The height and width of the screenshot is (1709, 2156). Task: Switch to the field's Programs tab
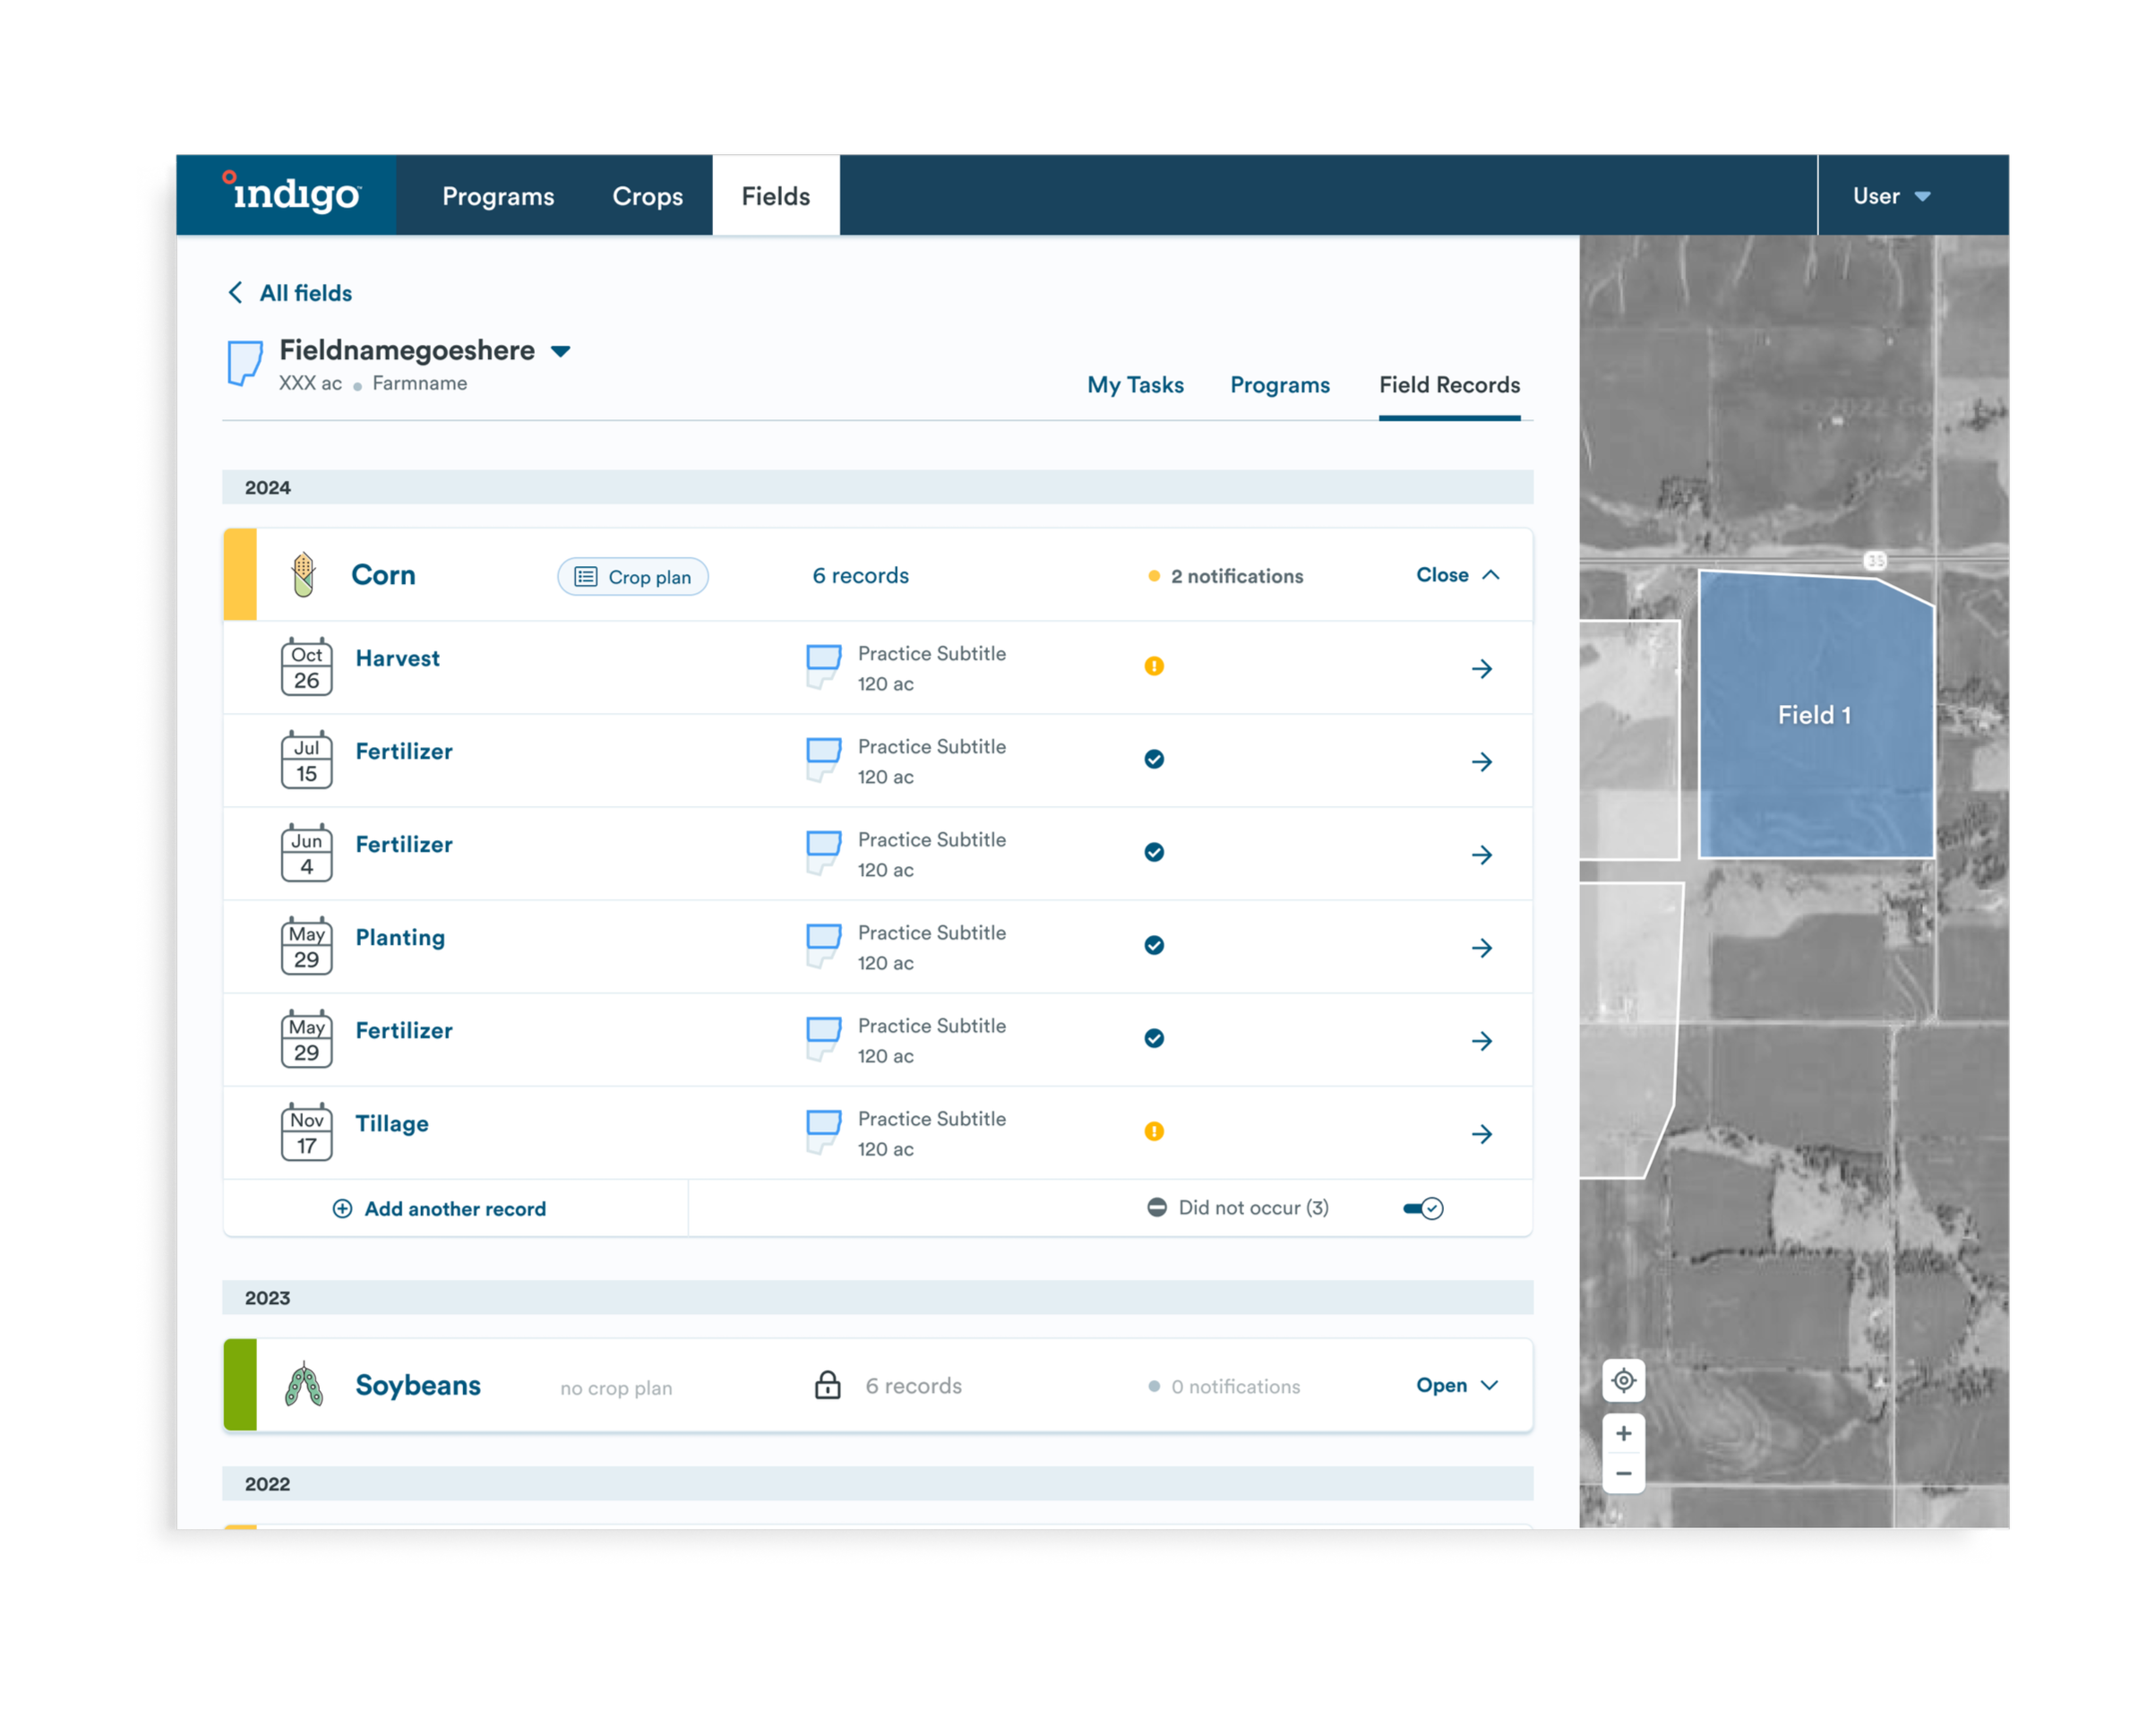click(1279, 385)
